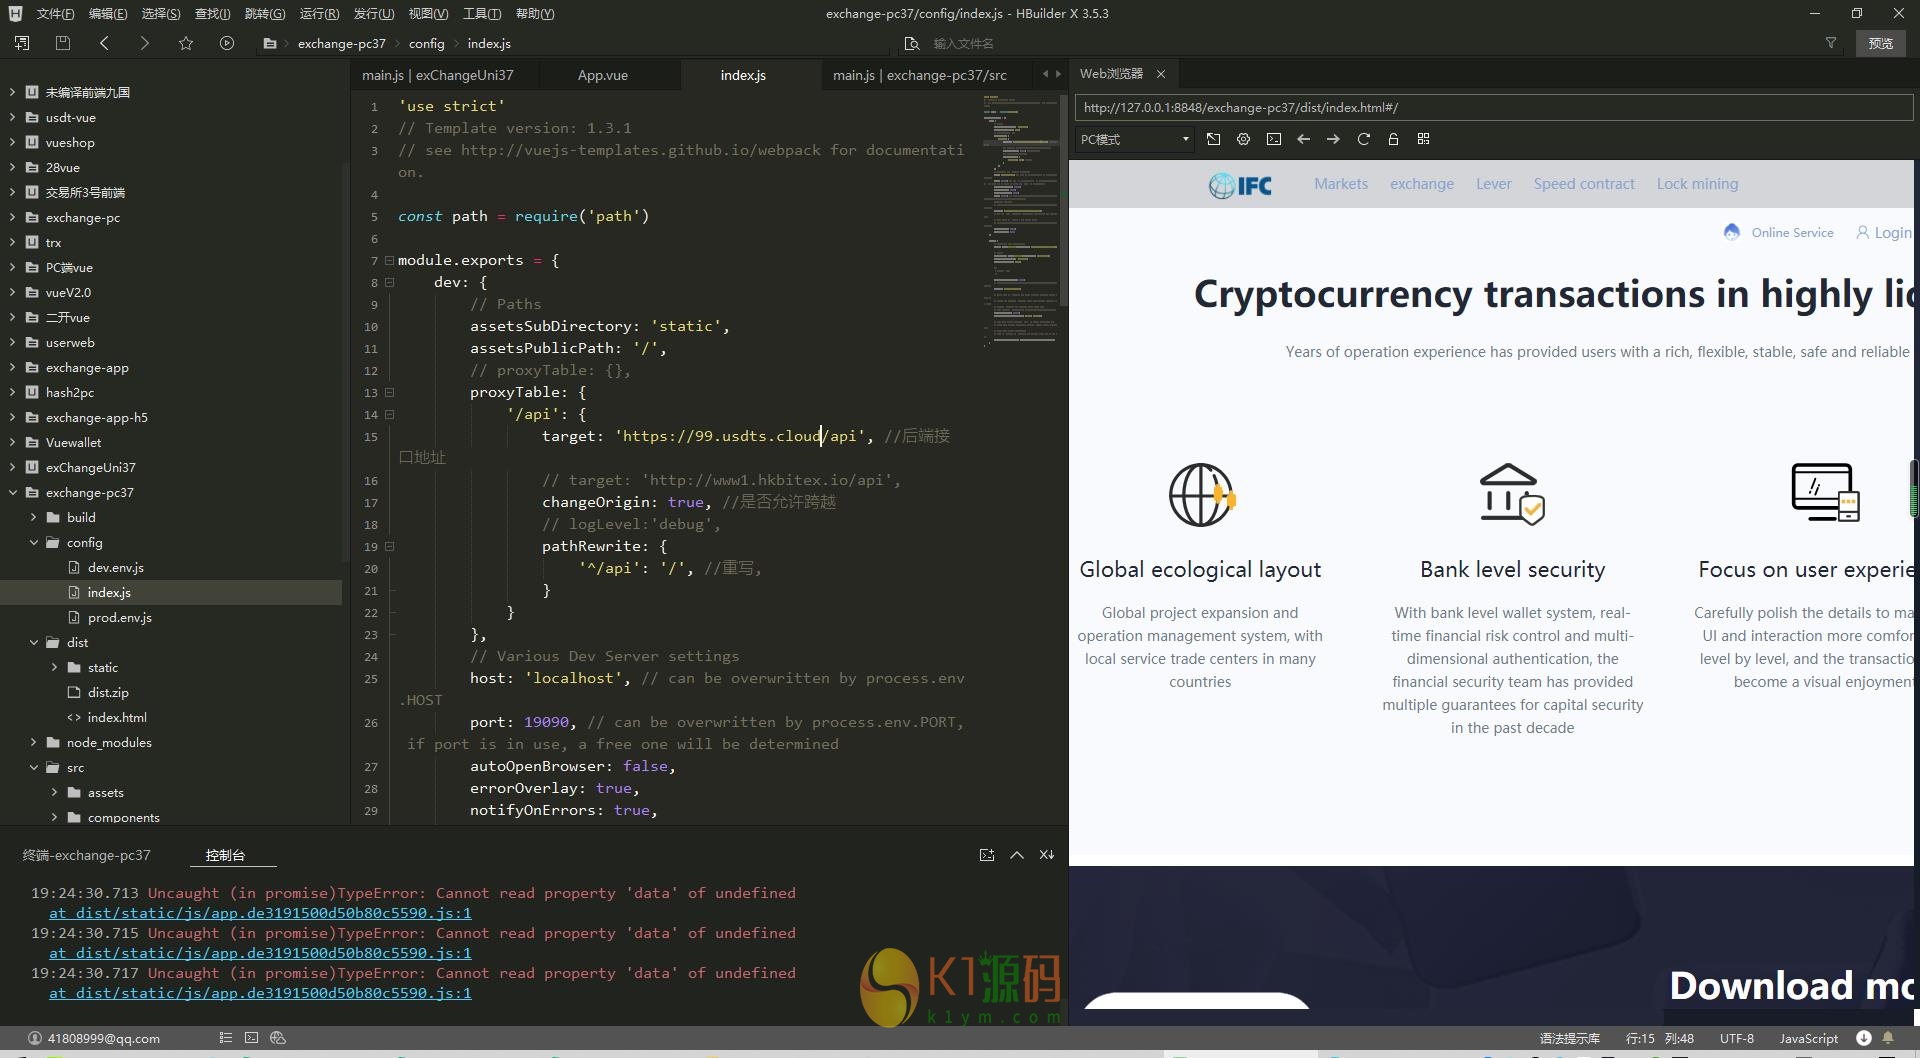Collapse the config folder
This screenshot has height=1058, width=1920.
34,542
